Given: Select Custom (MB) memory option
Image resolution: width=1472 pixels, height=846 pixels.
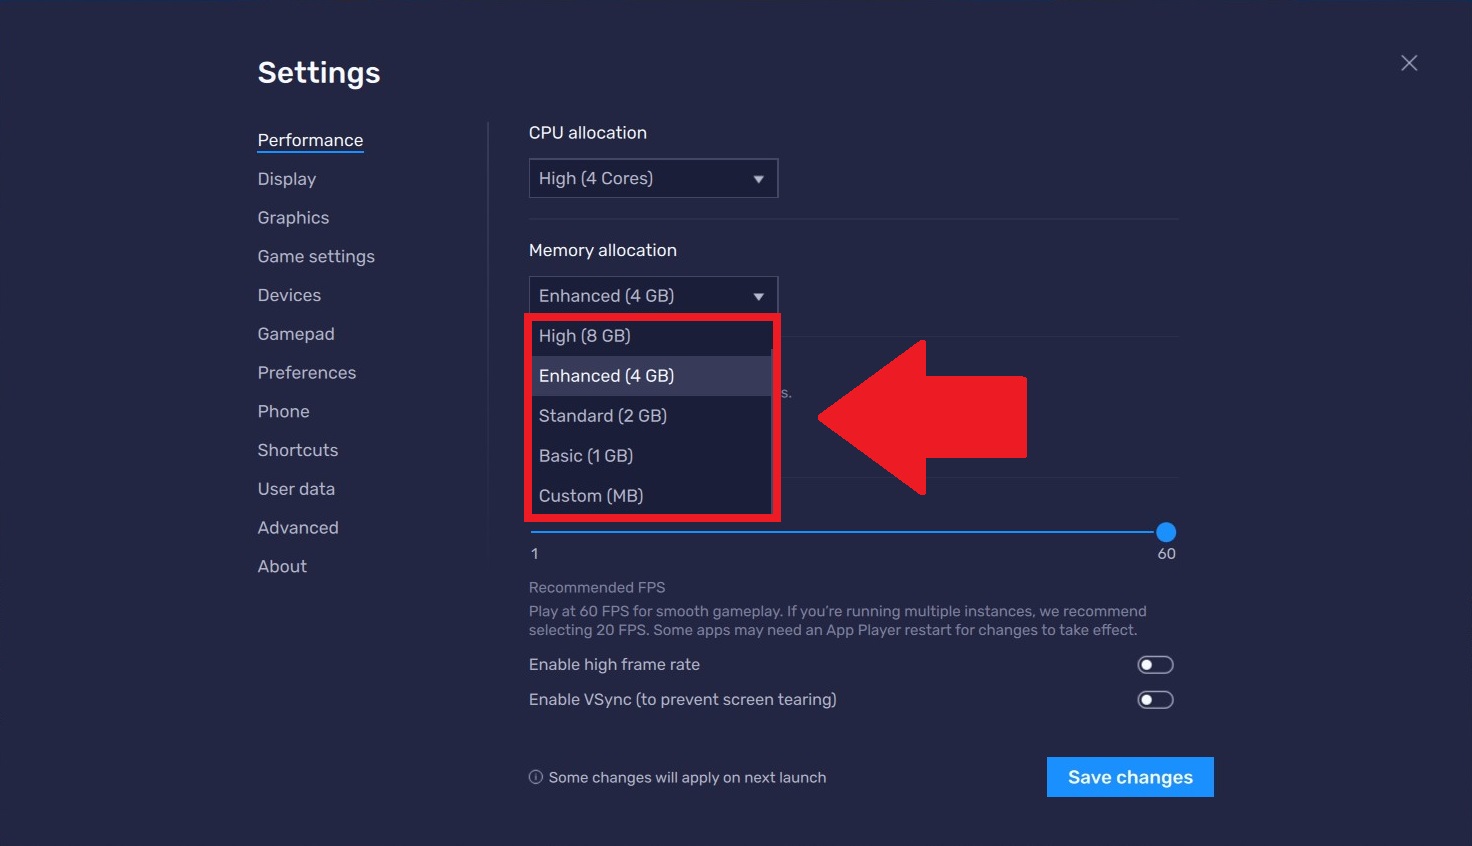Looking at the screenshot, I should point(651,496).
